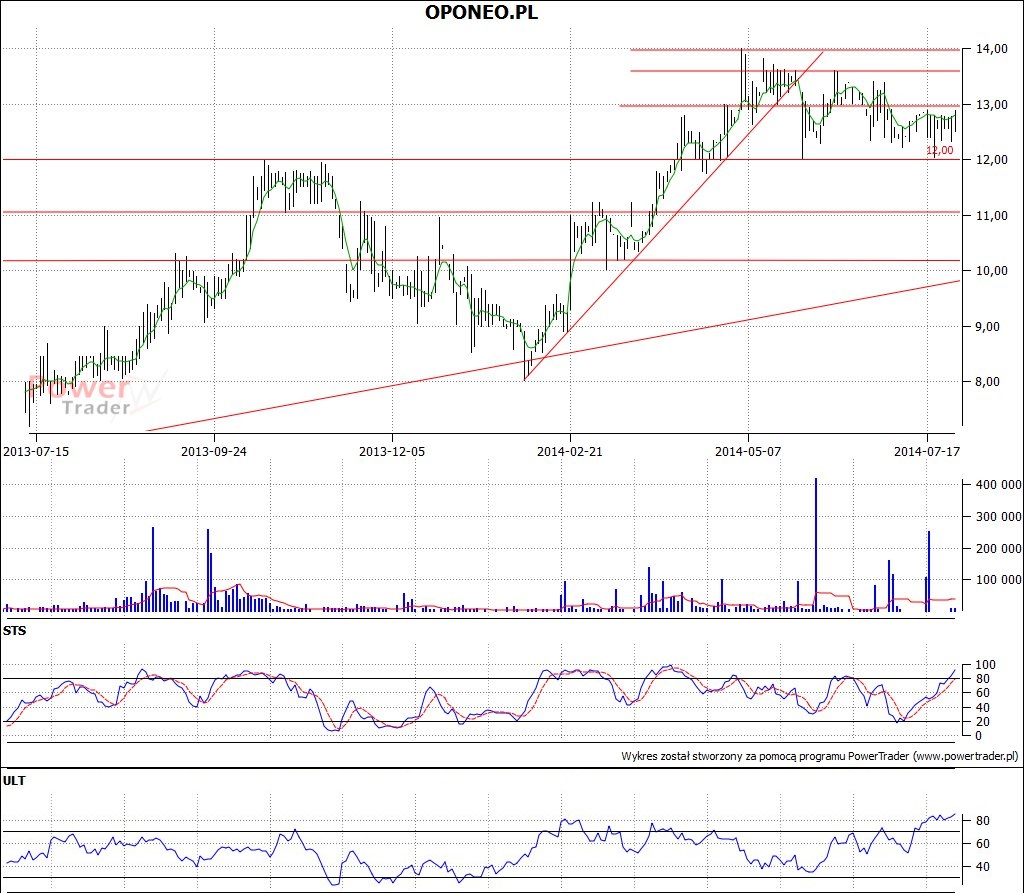Click the ULT indicator panel label
The width and height of the screenshot is (1024, 894).
point(14,781)
